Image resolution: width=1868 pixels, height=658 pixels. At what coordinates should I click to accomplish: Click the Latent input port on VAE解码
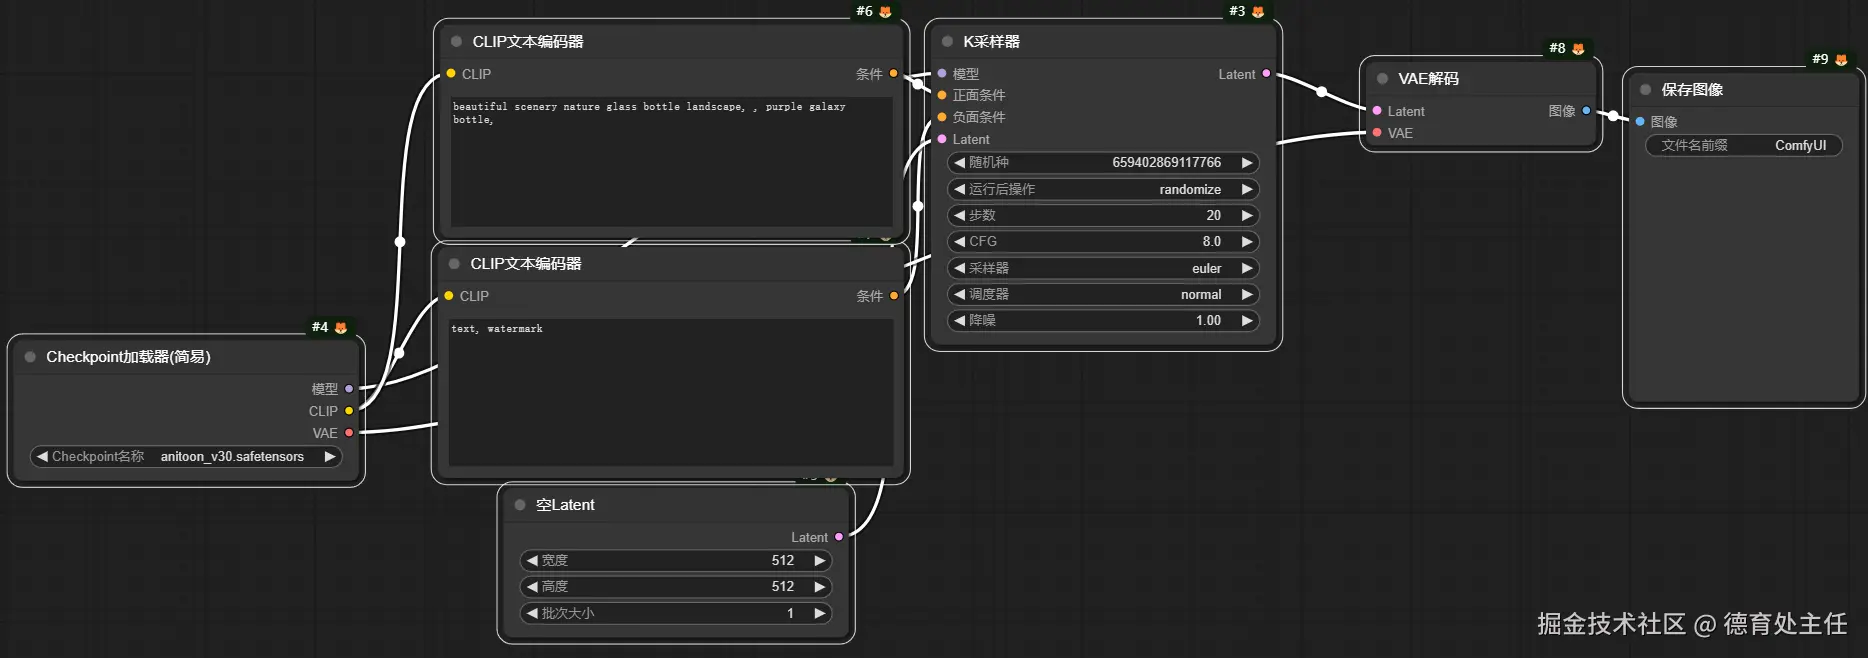pyautogui.click(x=1377, y=111)
